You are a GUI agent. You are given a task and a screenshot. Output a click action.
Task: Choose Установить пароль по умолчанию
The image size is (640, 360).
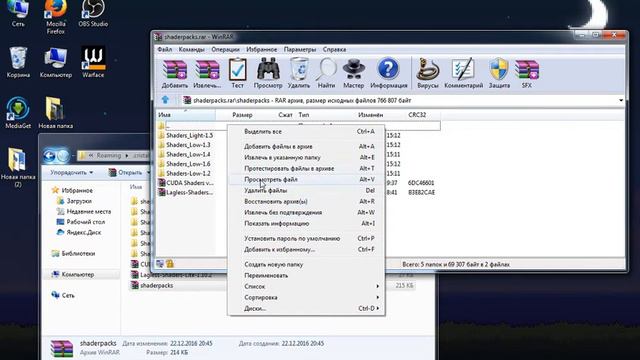pos(306,238)
